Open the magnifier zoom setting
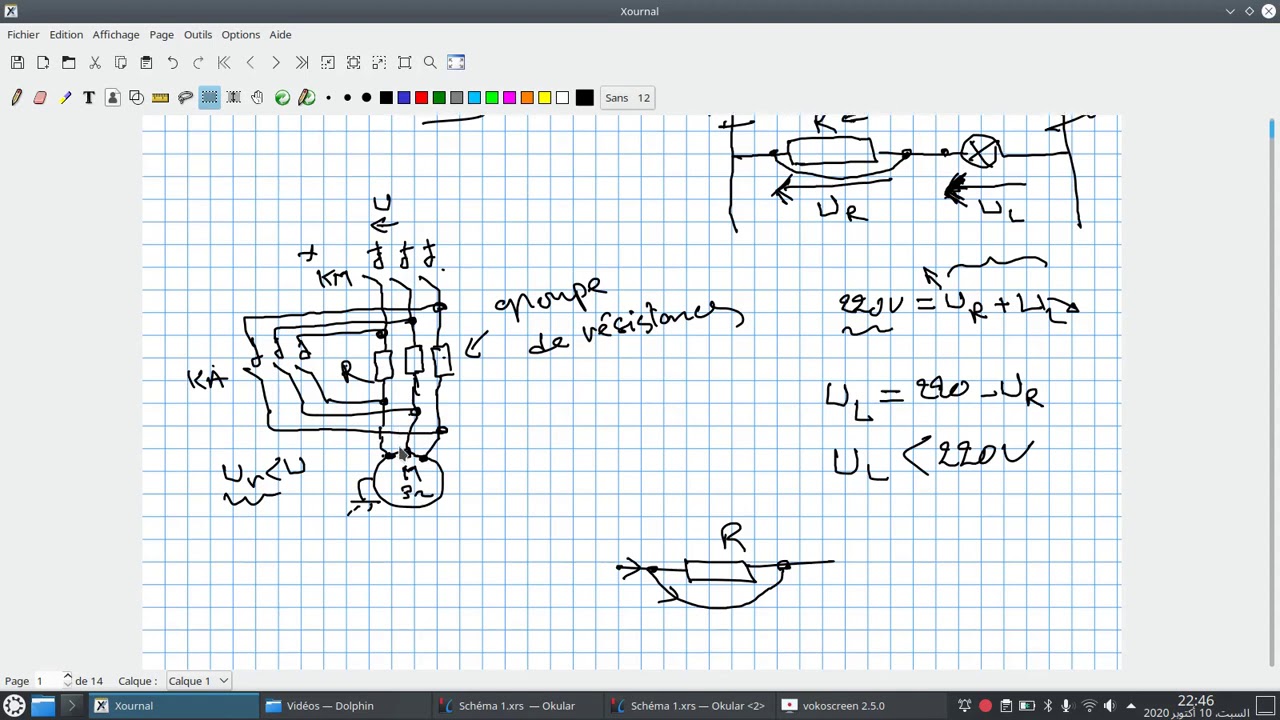The image size is (1280, 720). (x=430, y=63)
